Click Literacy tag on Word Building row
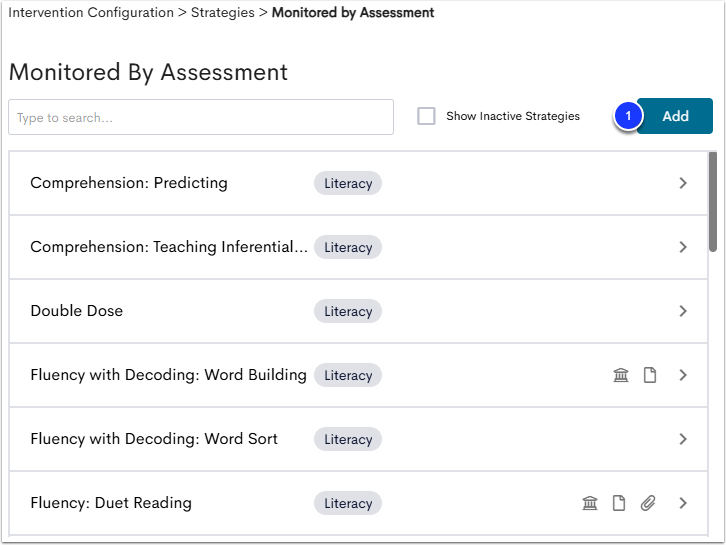This screenshot has width=726, height=545. point(348,375)
